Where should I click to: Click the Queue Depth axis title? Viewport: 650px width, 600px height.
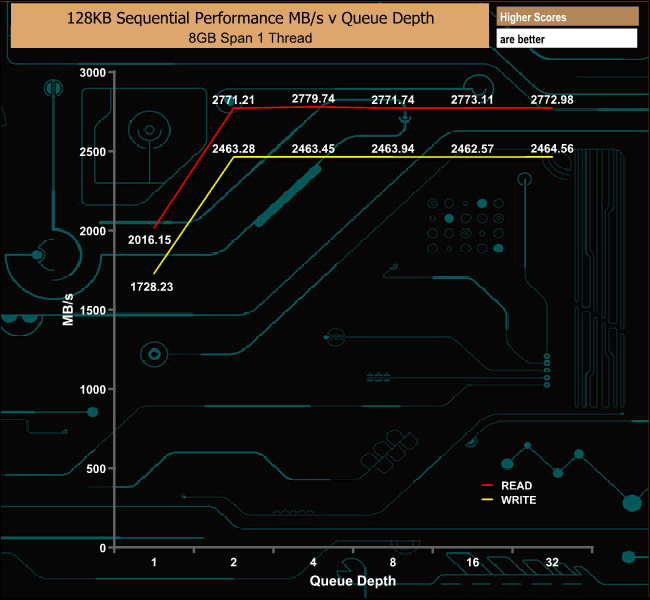tap(353, 581)
